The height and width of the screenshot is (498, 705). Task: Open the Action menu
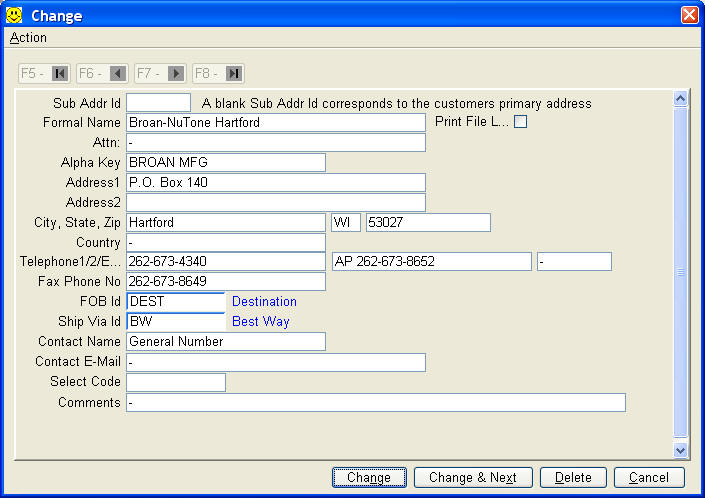click(28, 38)
